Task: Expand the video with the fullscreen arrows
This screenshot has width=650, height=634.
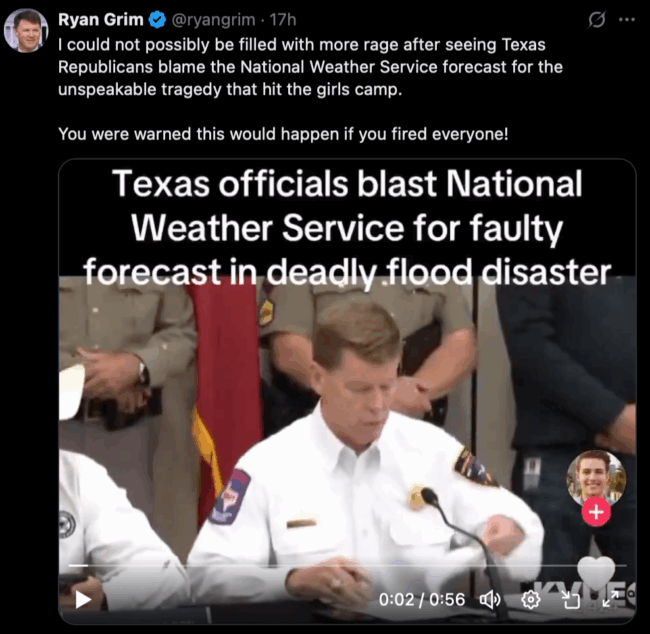Action: pyautogui.click(x=611, y=600)
